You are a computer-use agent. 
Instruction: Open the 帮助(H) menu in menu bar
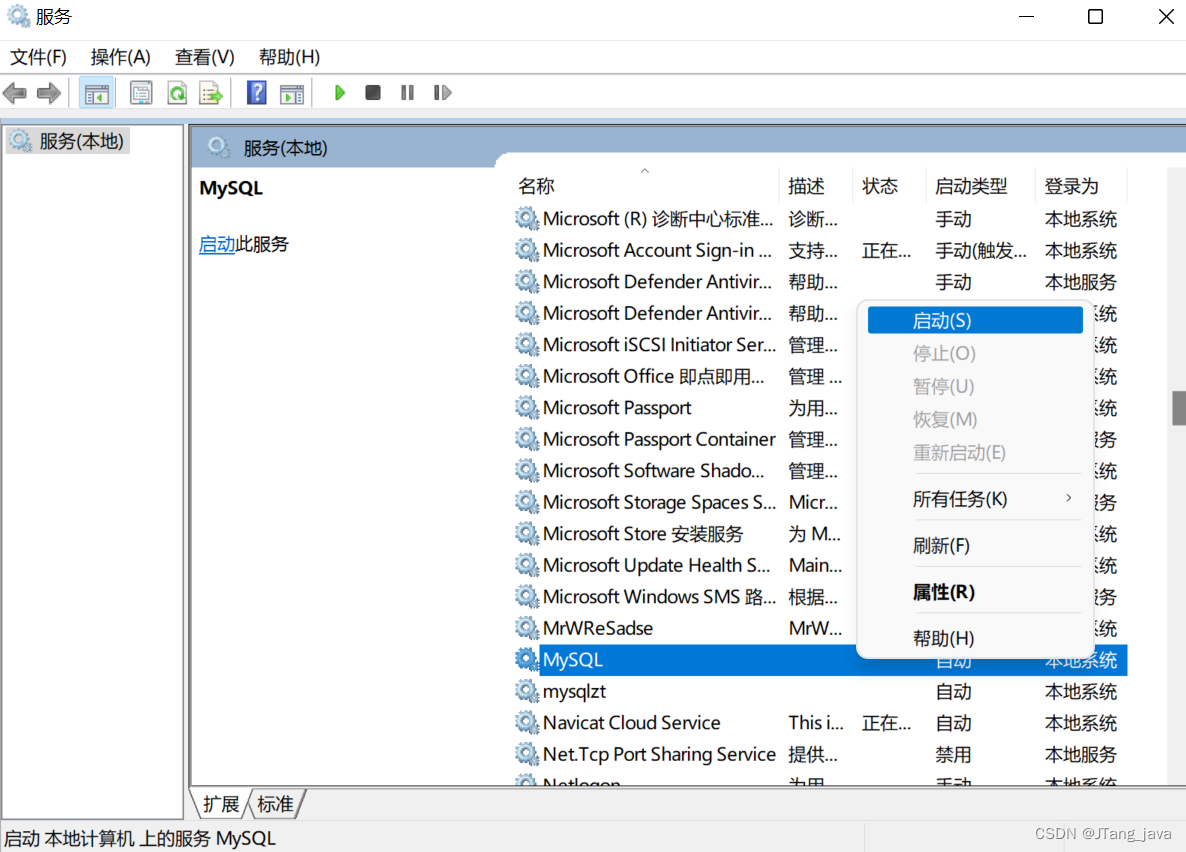289,57
